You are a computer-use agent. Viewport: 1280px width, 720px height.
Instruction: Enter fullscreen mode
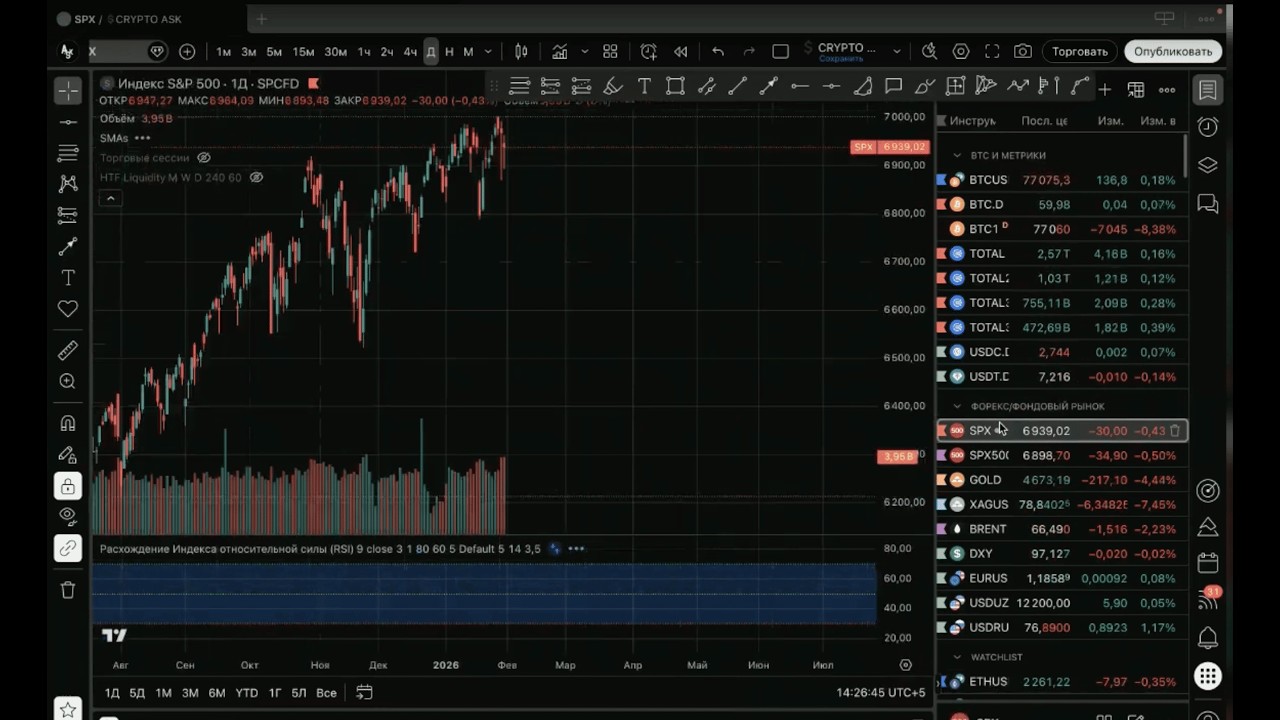992,51
